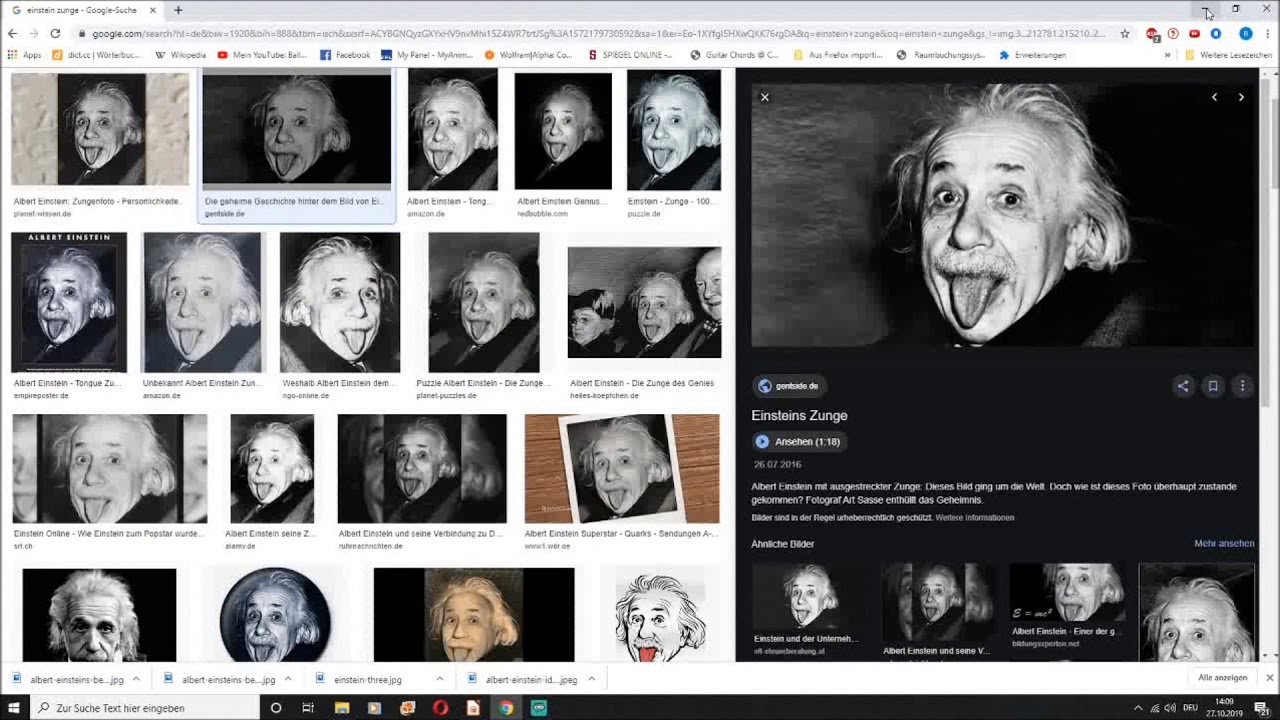Open options for albert-einstein-id...jpeg download
The image size is (1280, 720).
tap(591, 679)
